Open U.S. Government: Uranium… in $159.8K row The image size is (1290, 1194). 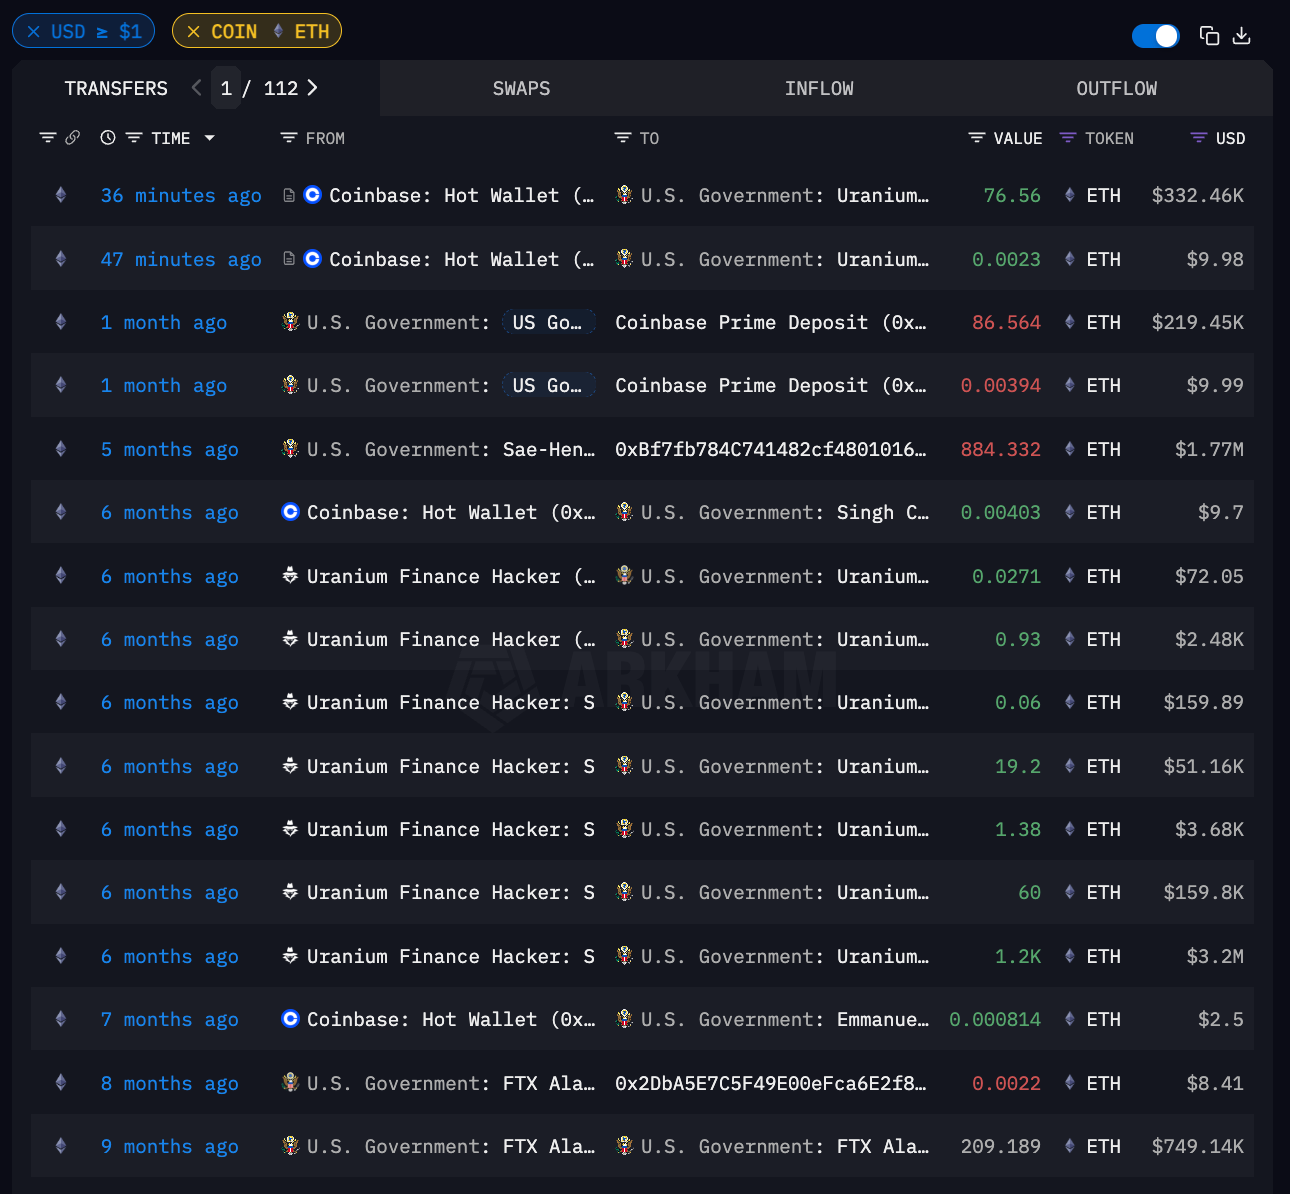coord(785,893)
